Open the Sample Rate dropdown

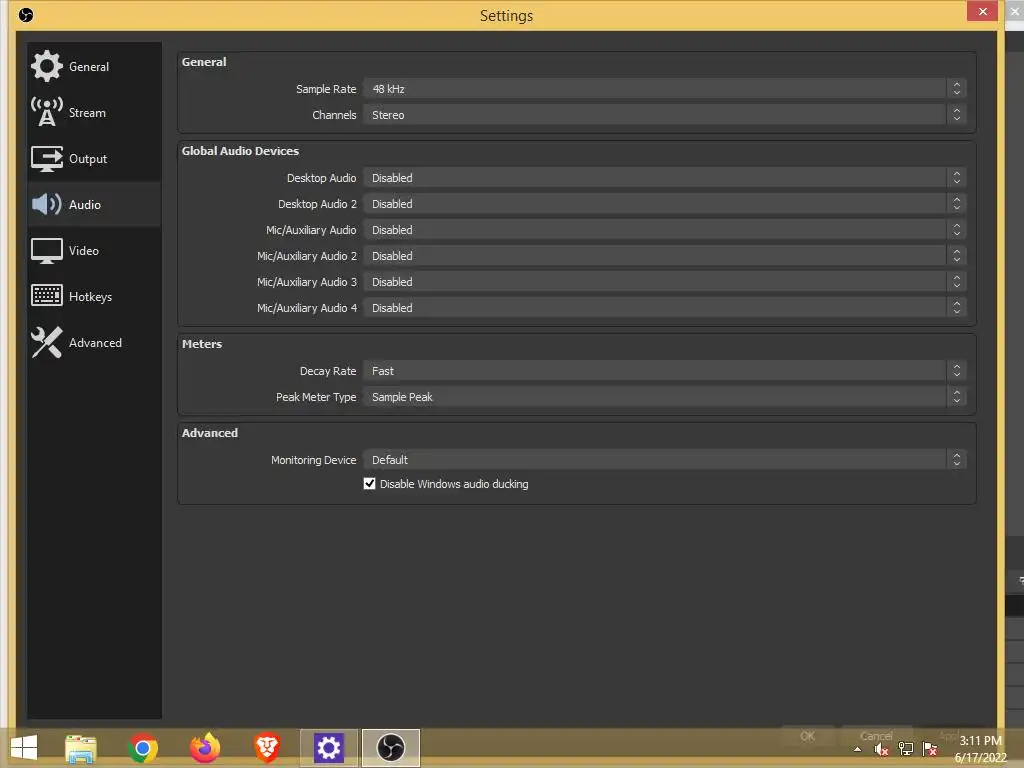(665, 89)
